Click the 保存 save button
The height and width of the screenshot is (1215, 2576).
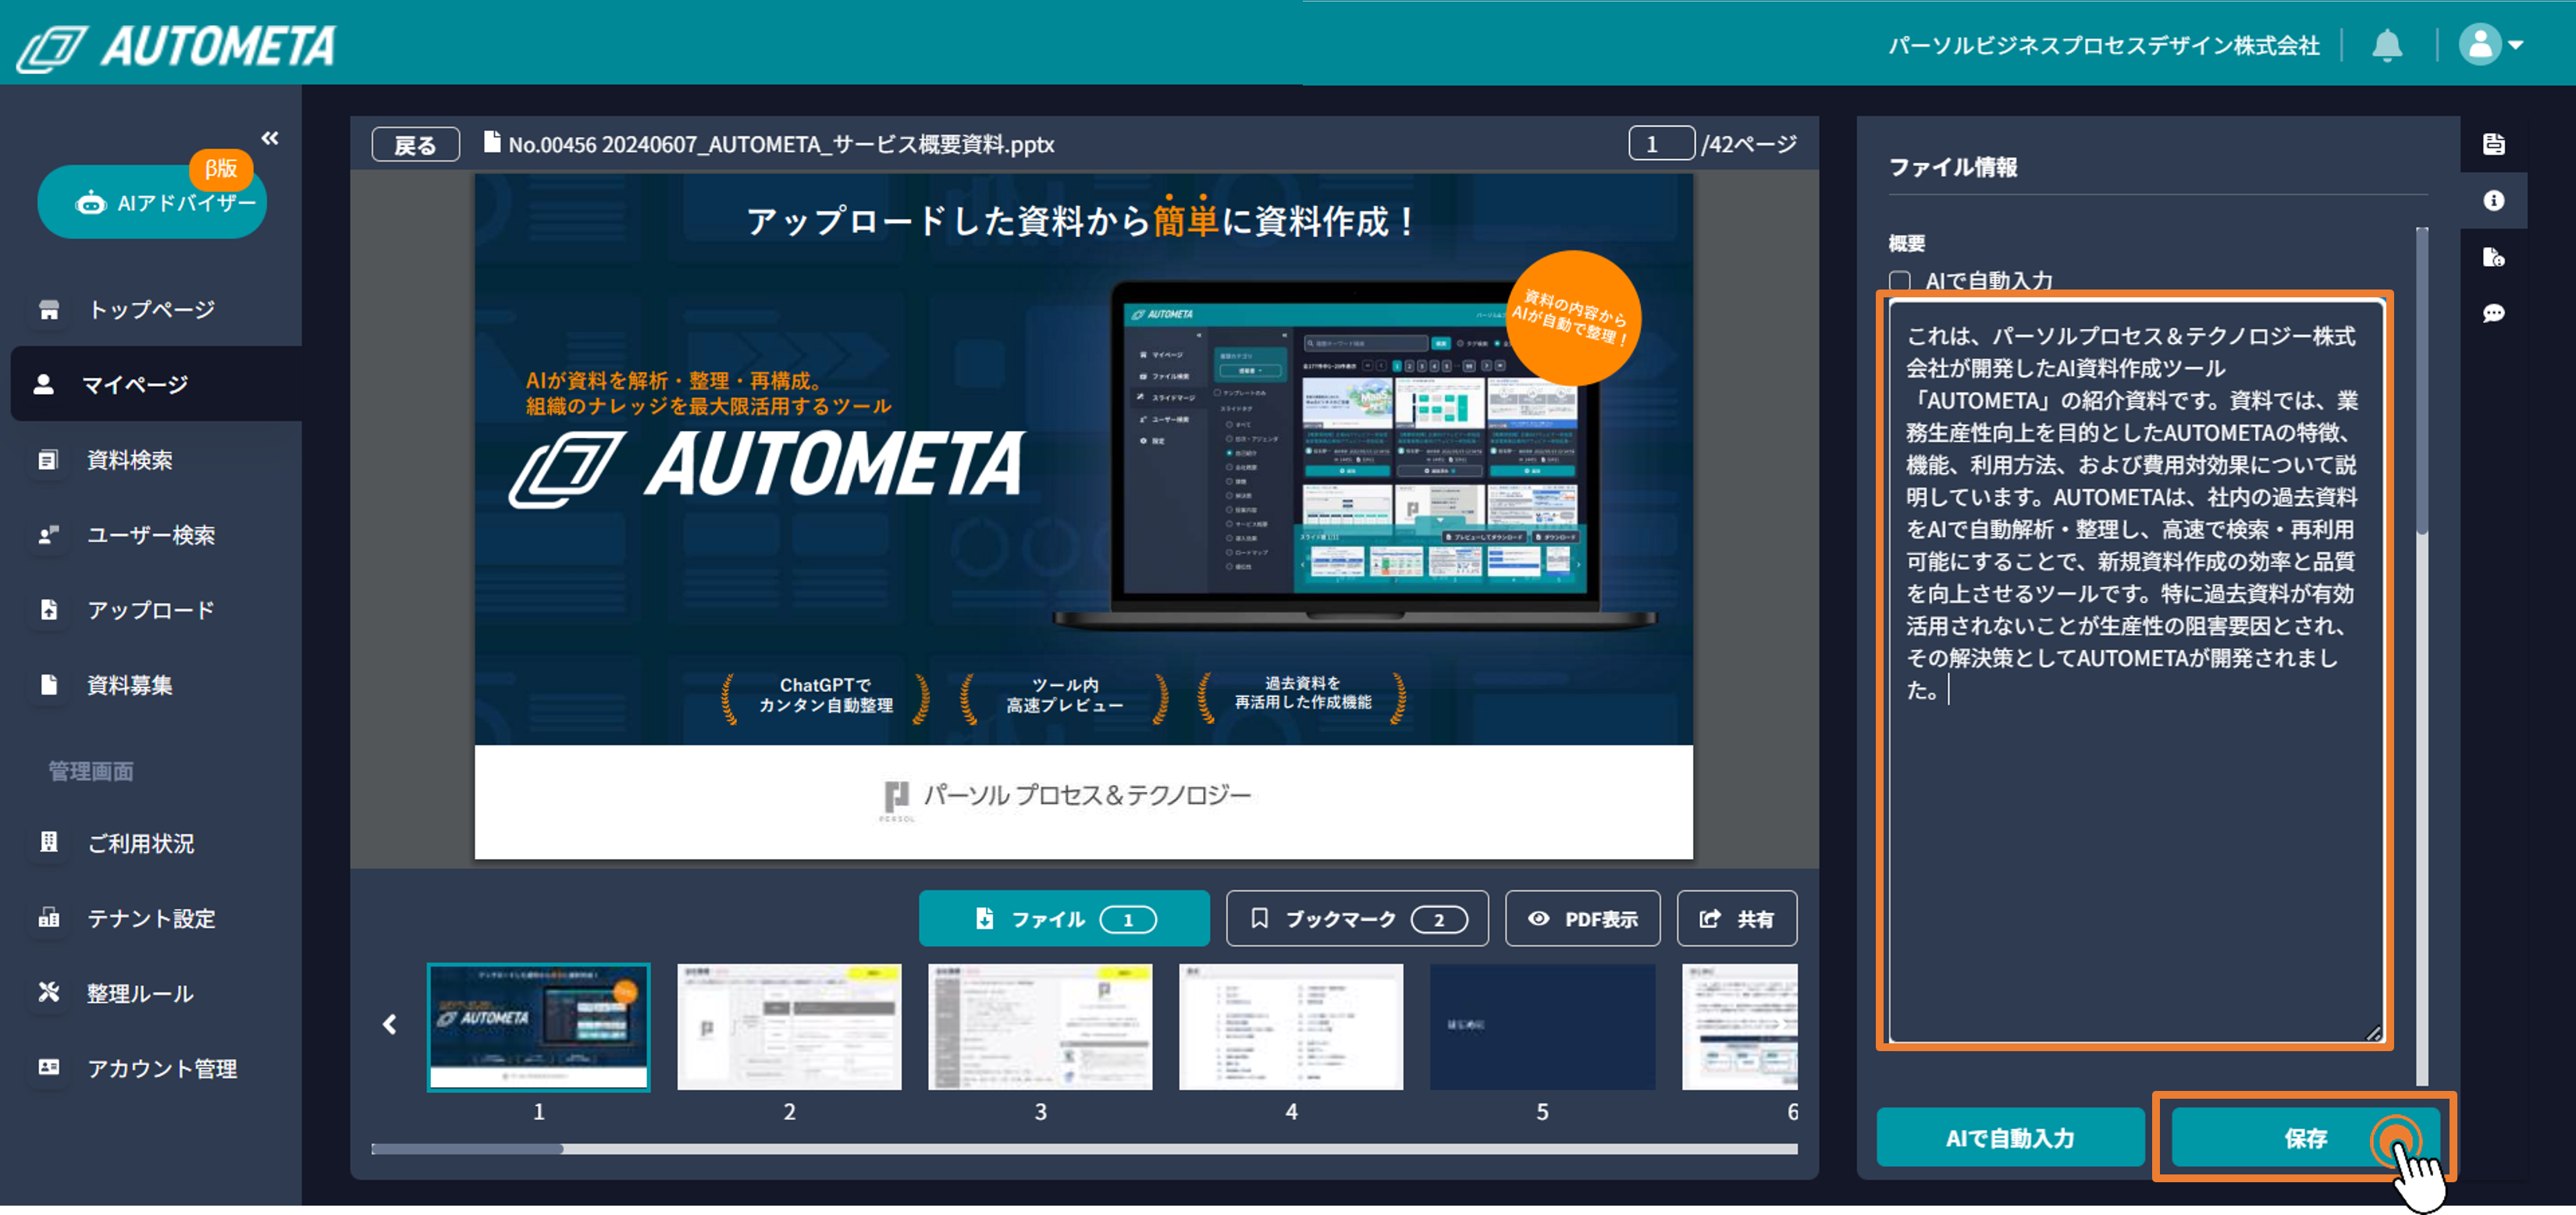[2304, 1138]
